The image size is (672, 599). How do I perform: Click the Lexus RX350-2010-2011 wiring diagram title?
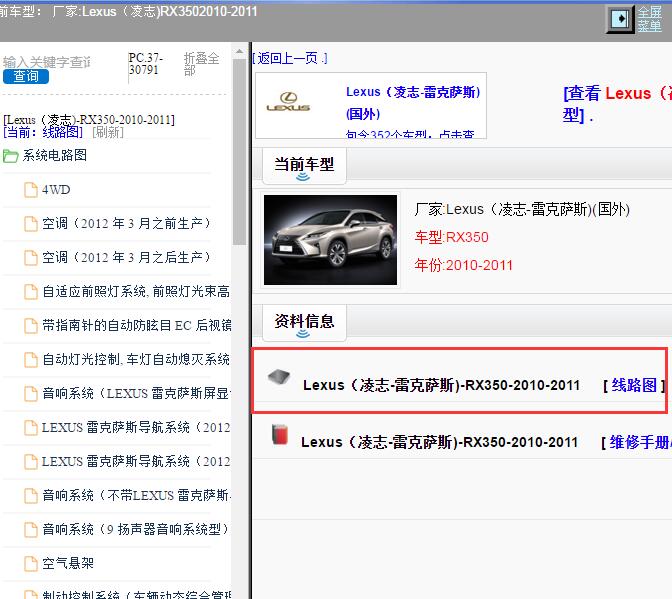[x=441, y=385]
